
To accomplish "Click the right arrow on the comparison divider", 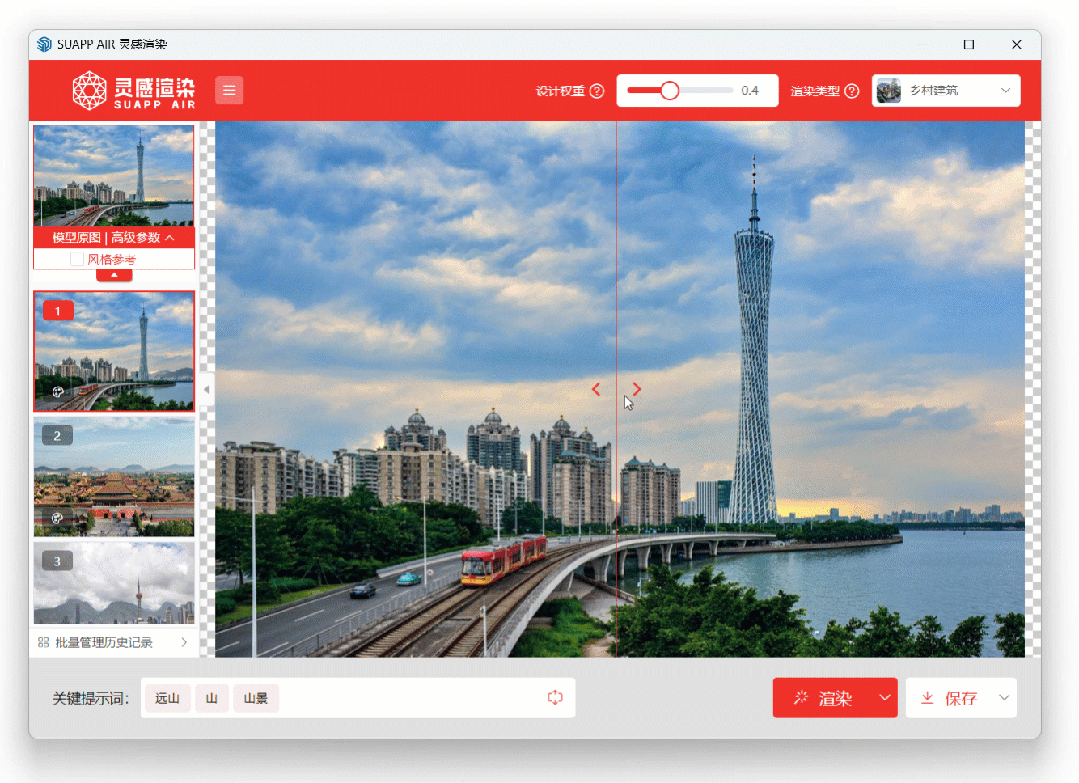I will 637,389.
